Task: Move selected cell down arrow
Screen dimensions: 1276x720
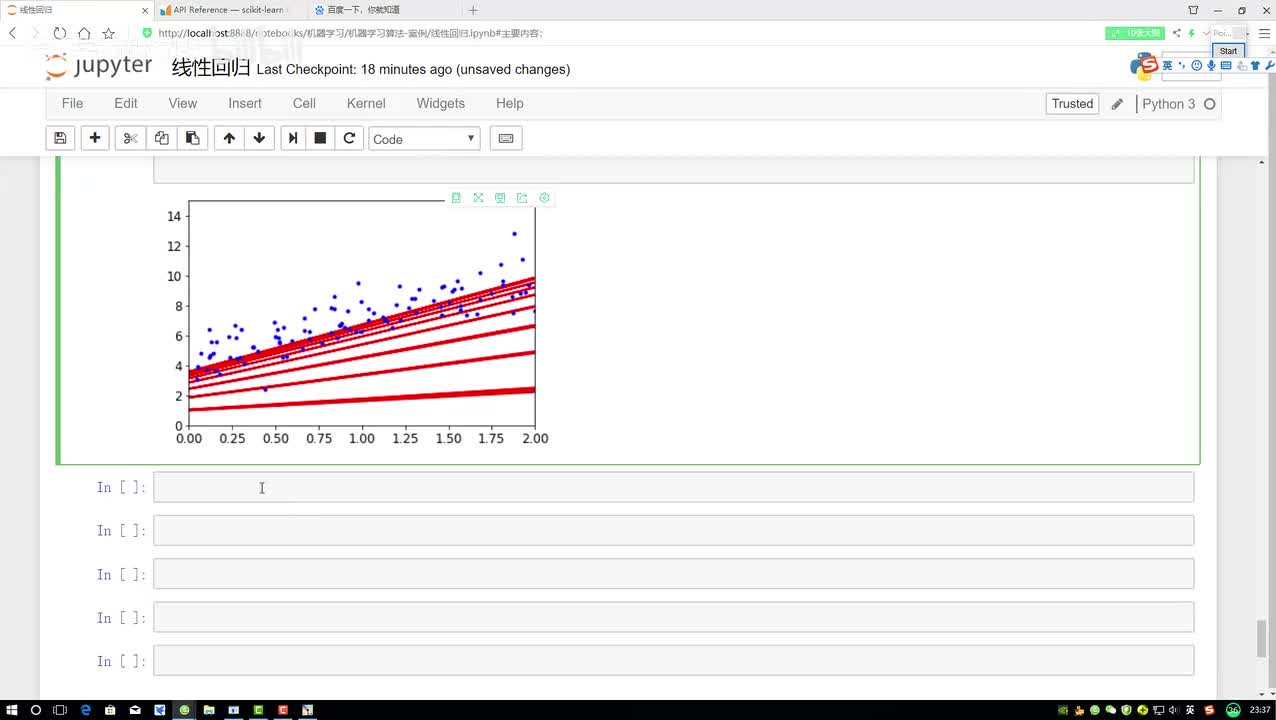Action: (259, 138)
